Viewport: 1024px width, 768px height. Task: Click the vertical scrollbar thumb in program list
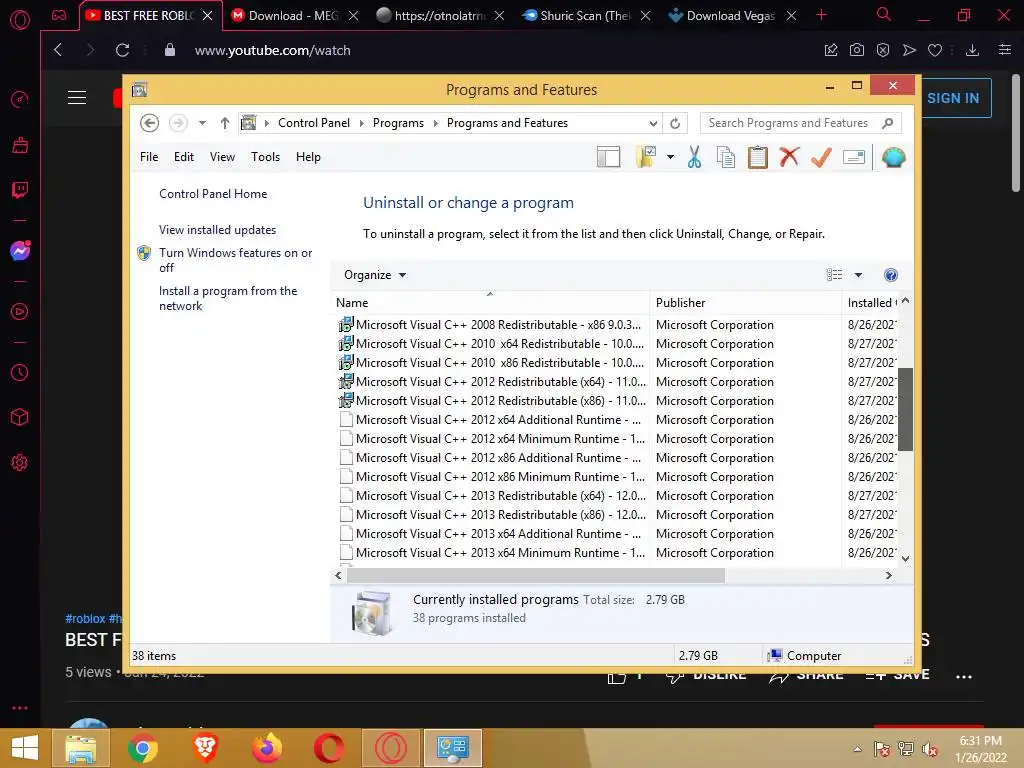click(905, 409)
